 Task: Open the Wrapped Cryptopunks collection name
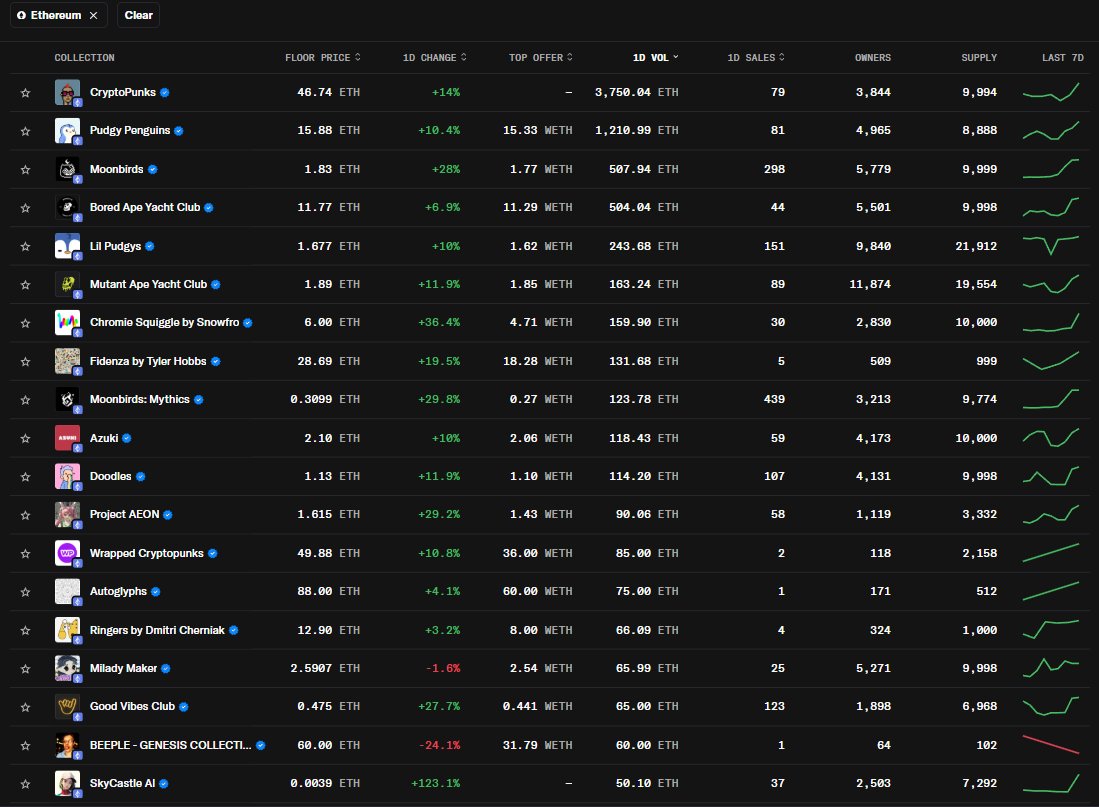pyautogui.click(x=146, y=553)
